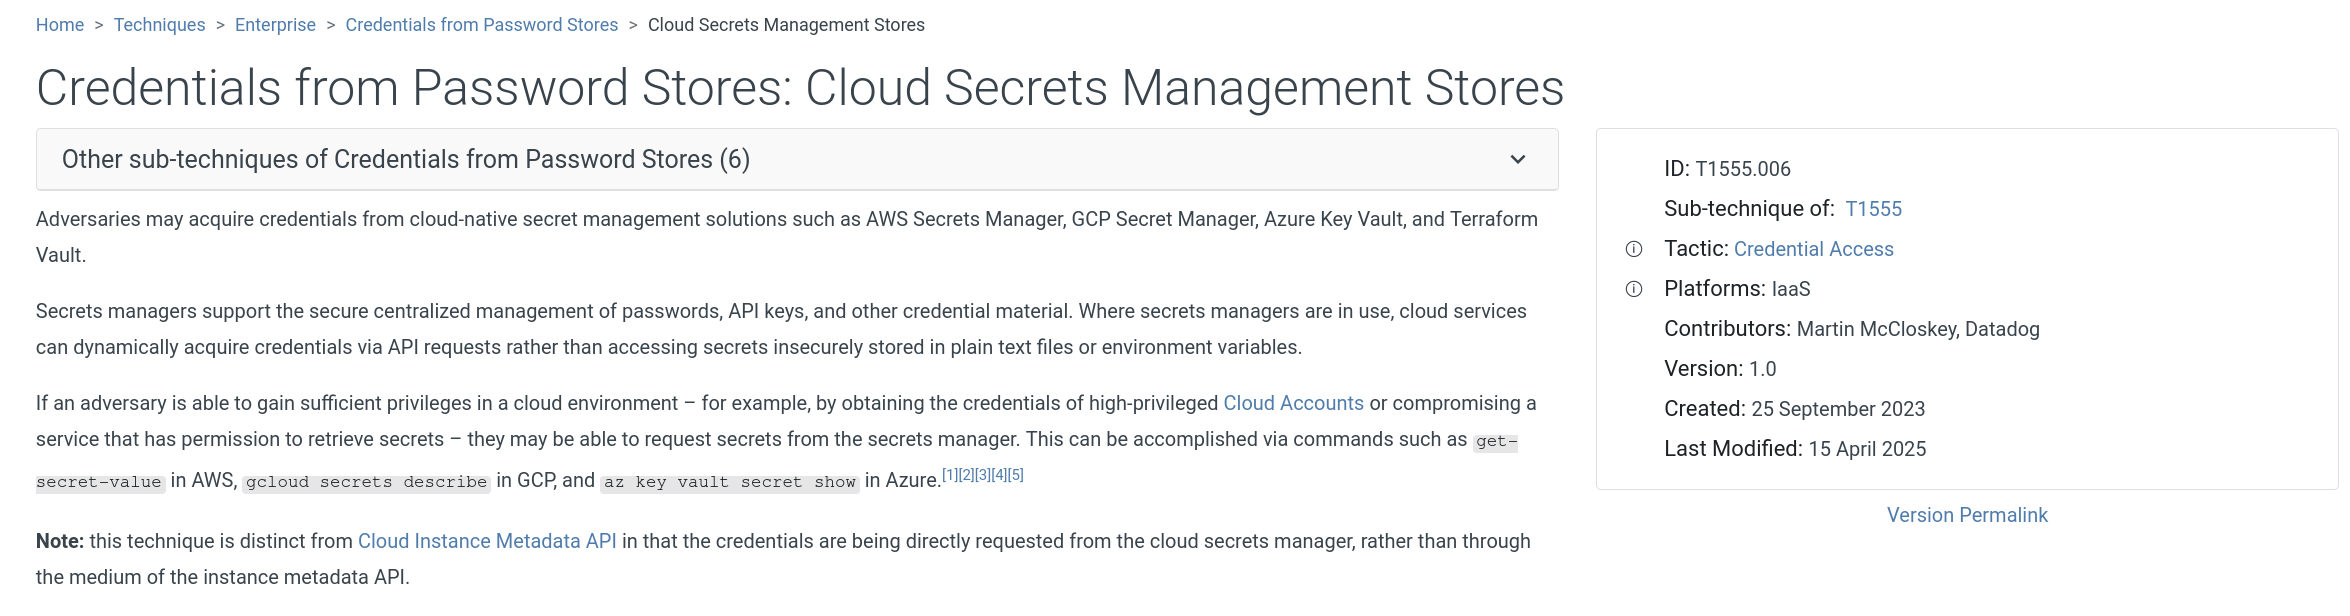Follow the T1555 parent technique link

pos(1873,209)
